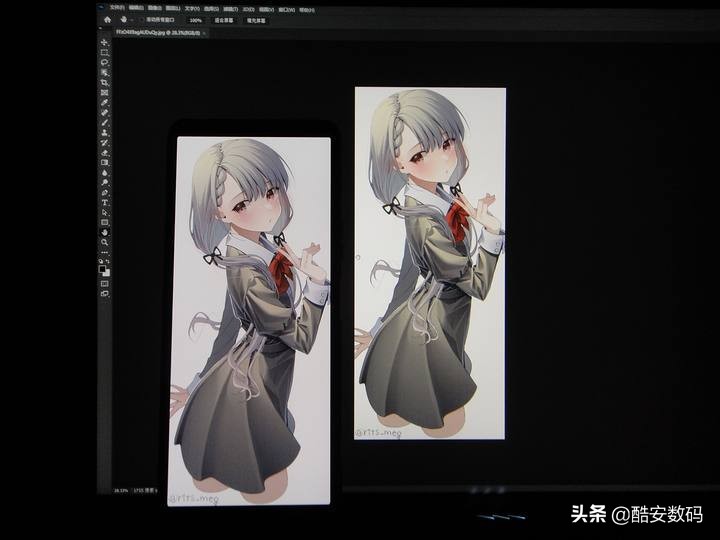Swap foreground and background colors
Screen dimensions: 720x540
pyautogui.click(x=107, y=261)
